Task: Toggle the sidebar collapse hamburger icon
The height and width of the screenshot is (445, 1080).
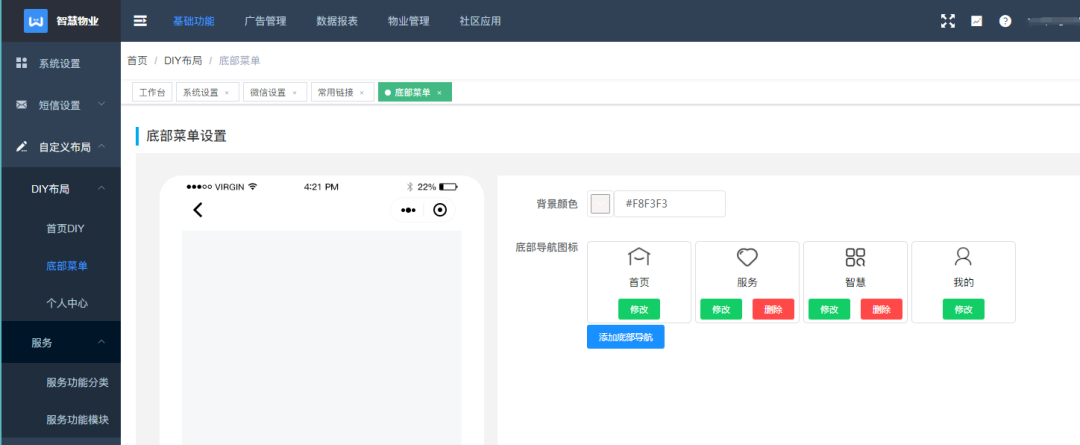Action: [140, 21]
